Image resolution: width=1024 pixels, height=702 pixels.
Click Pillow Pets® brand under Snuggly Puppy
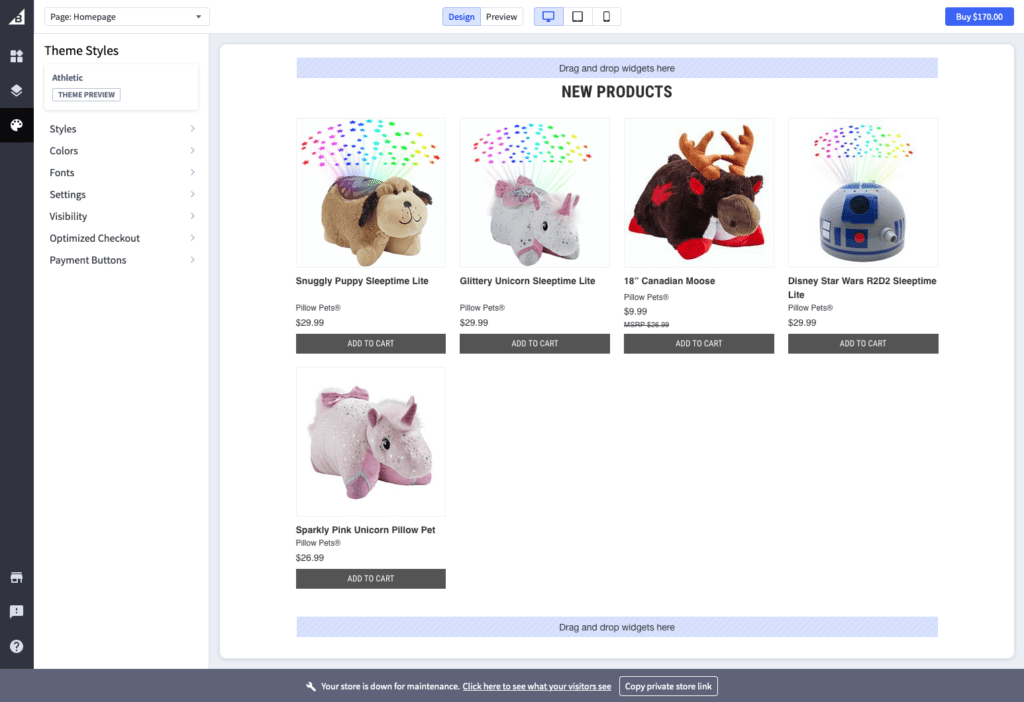(x=318, y=308)
